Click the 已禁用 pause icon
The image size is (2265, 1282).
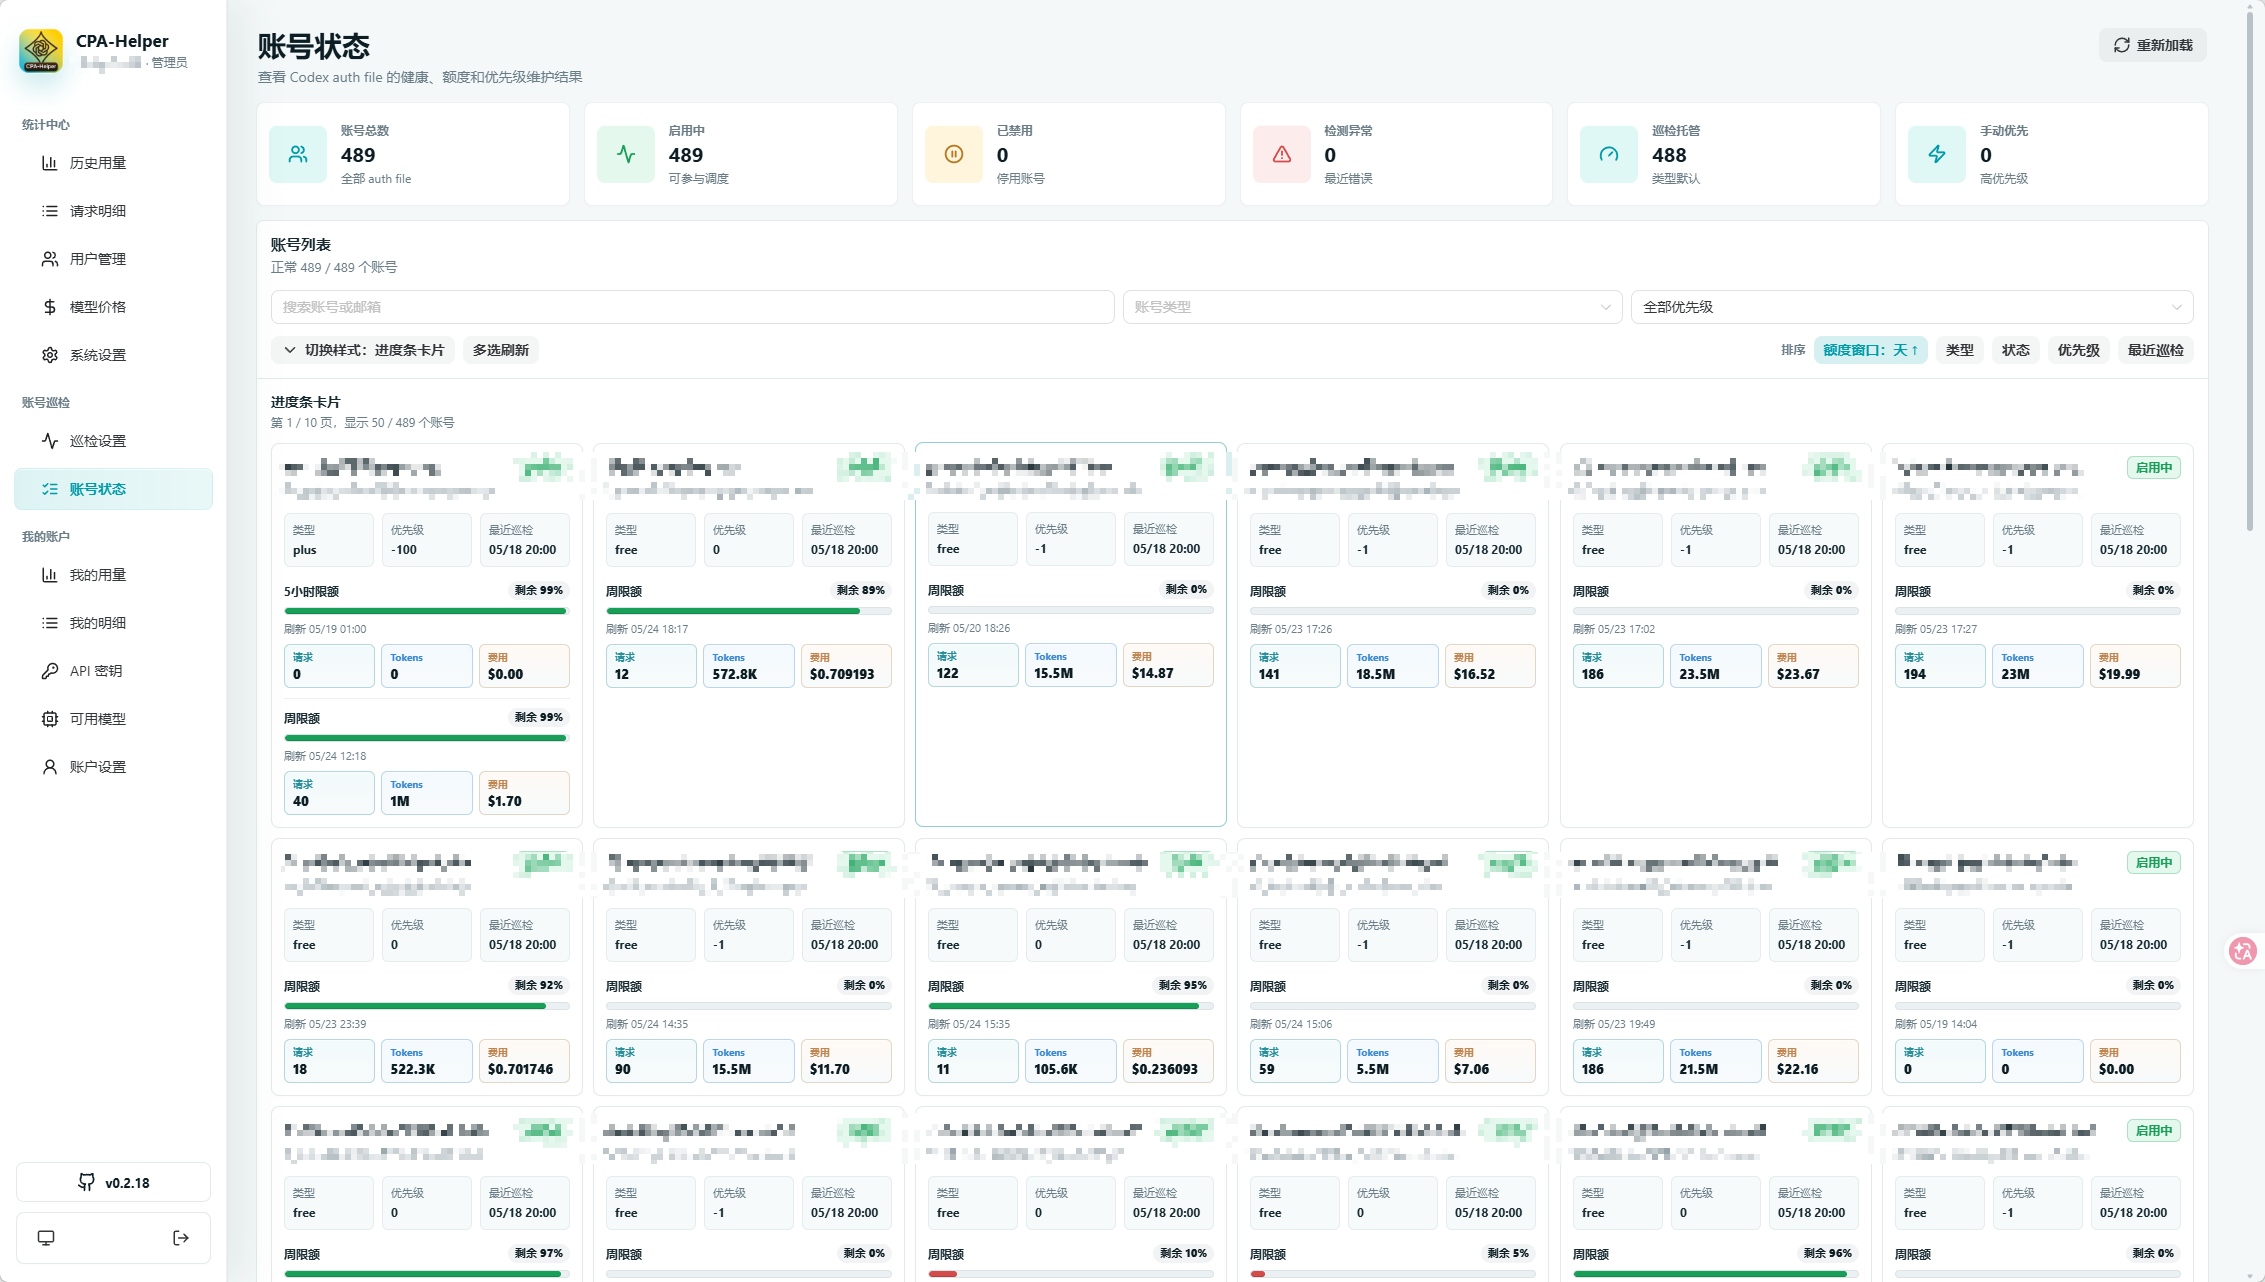[954, 154]
